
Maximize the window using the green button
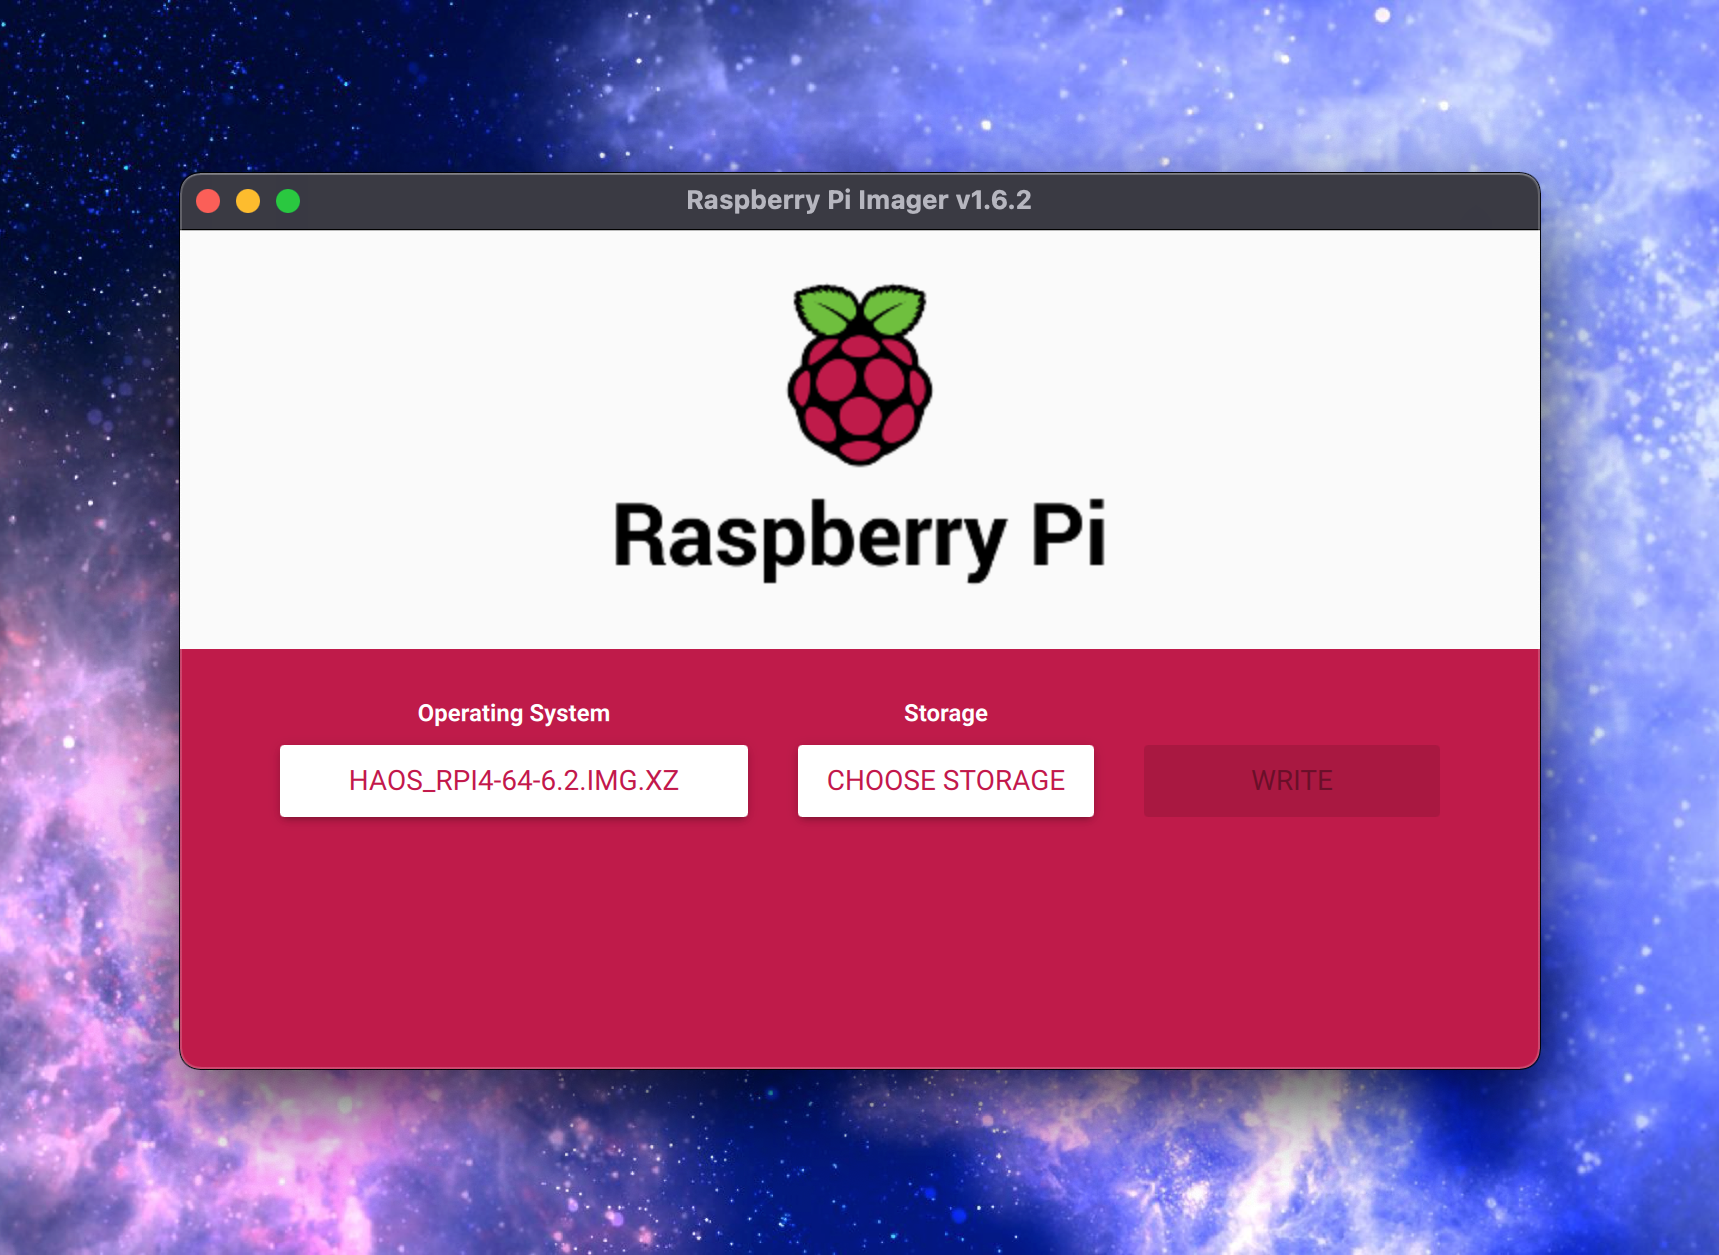point(288,201)
